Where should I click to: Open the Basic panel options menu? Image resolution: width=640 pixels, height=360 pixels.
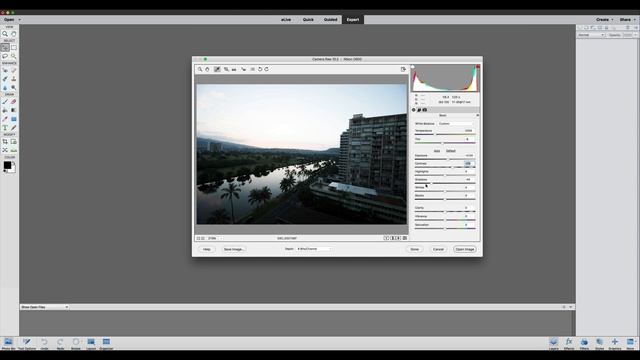click(478, 116)
